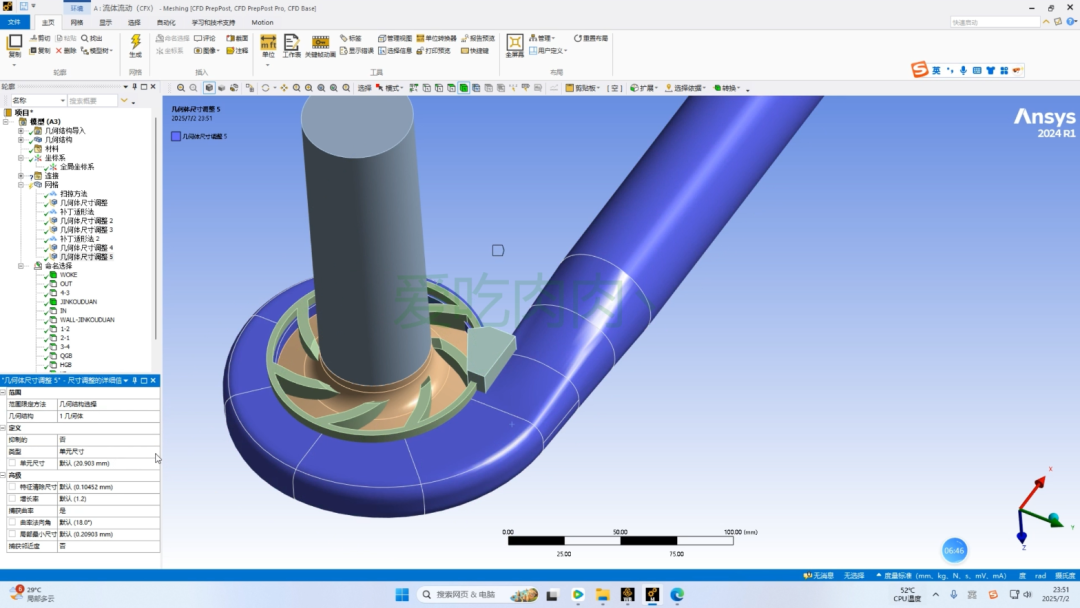Image resolution: width=1080 pixels, height=608 pixels.
Task: Click 管理视图 (Manage Views)
Action: [x=395, y=39]
